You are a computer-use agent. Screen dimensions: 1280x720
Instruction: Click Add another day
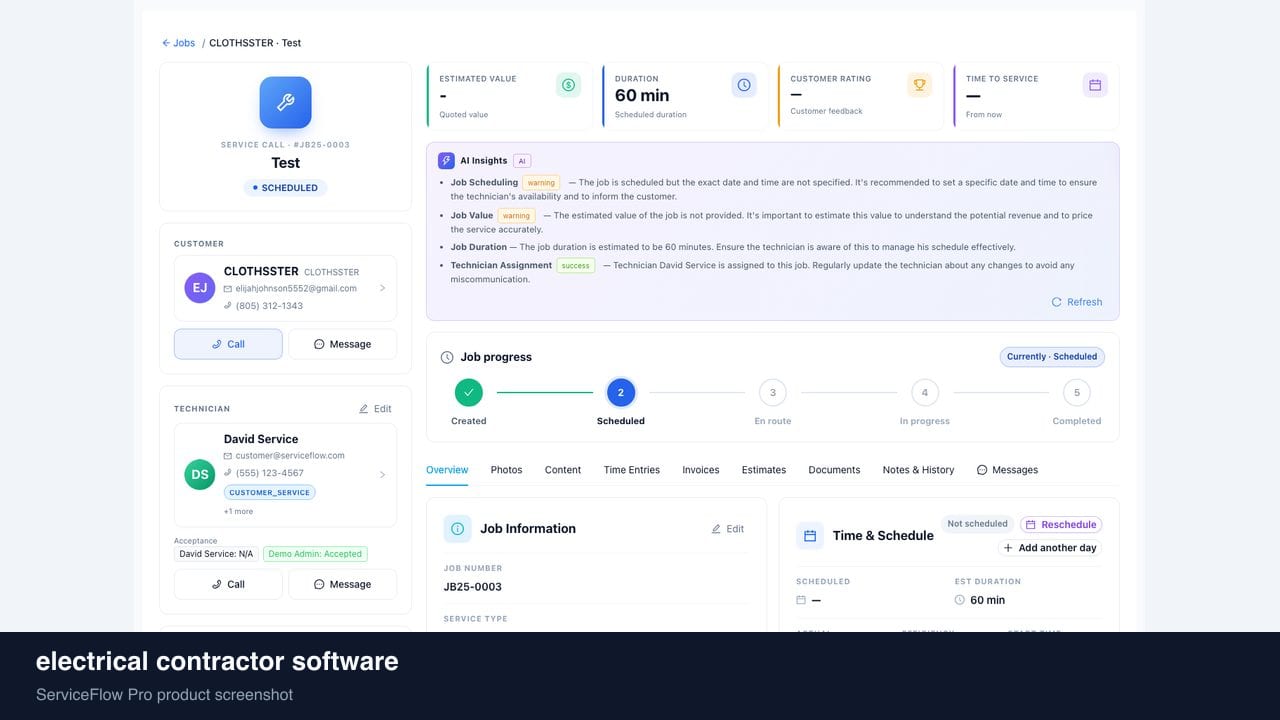[1050, 548]
